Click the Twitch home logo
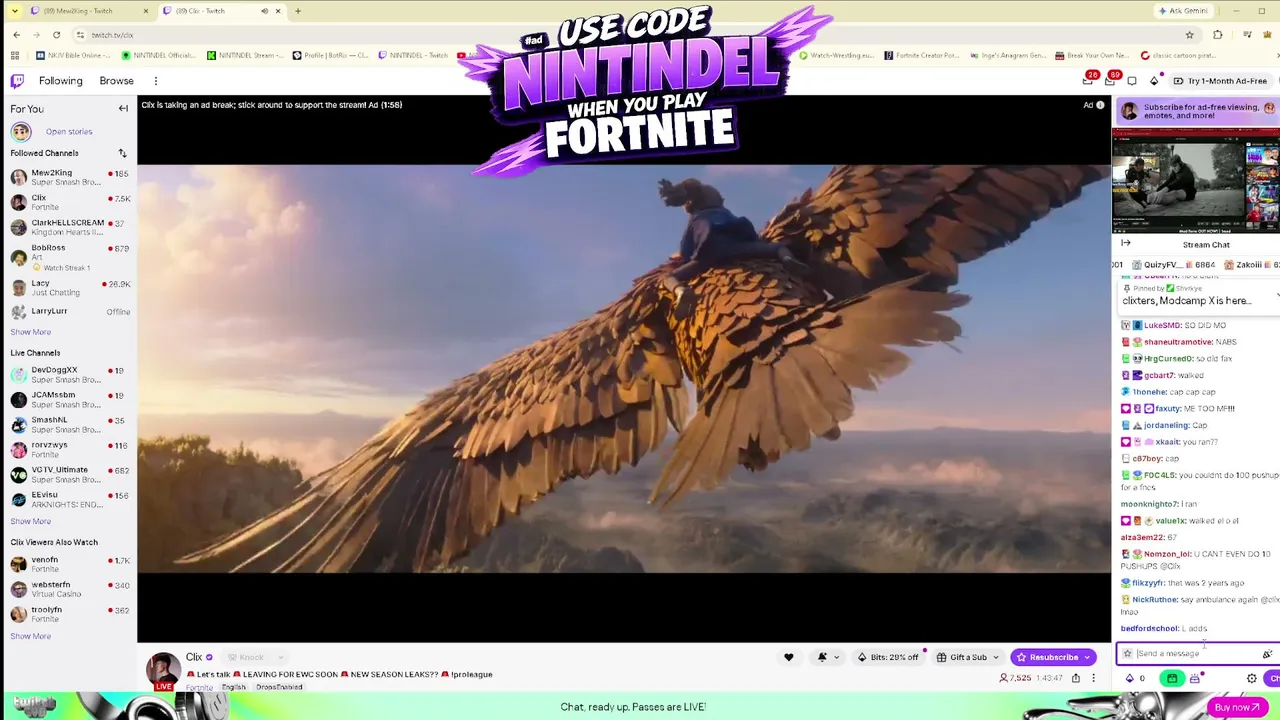This screenshot has height=720, width=1280. pyautogui.click(x=17, y=81)
